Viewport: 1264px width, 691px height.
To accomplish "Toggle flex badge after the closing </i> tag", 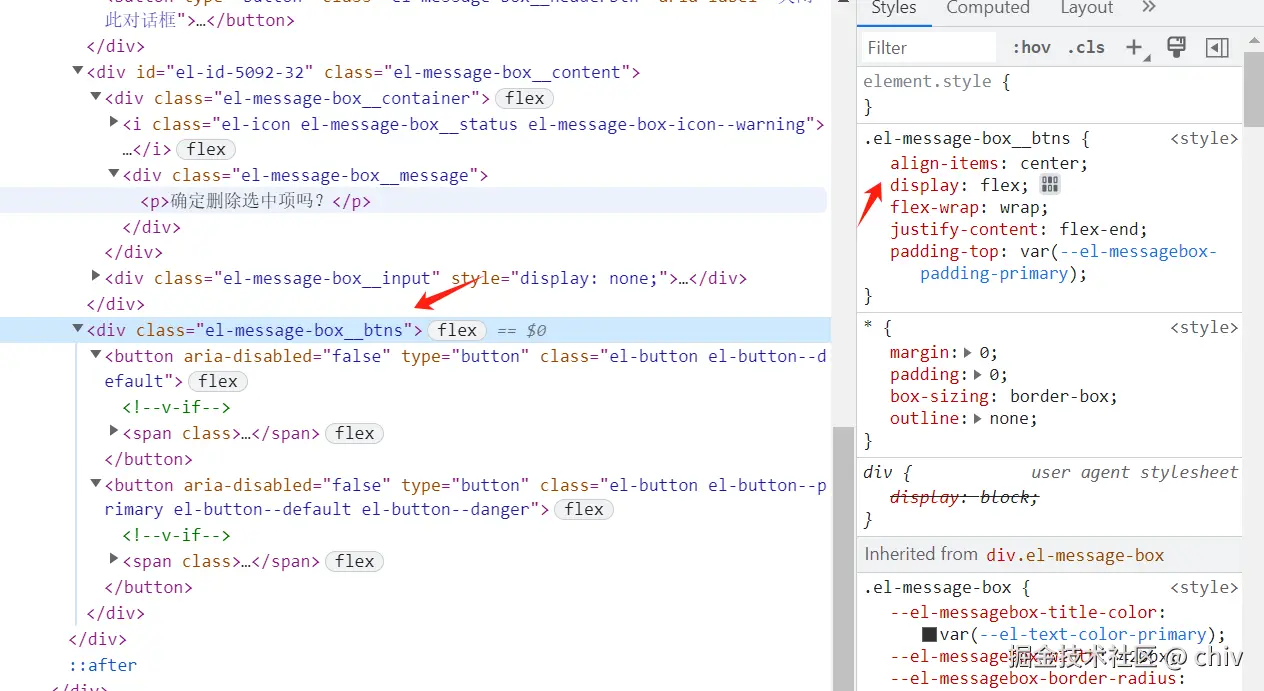I will click(206, 149).
